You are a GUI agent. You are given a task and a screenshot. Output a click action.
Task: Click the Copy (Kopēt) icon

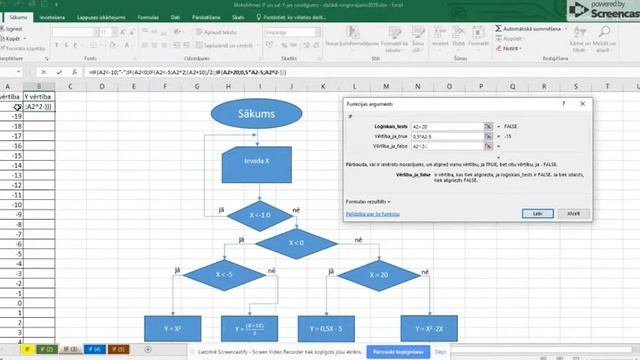click(x=2, y=38)
